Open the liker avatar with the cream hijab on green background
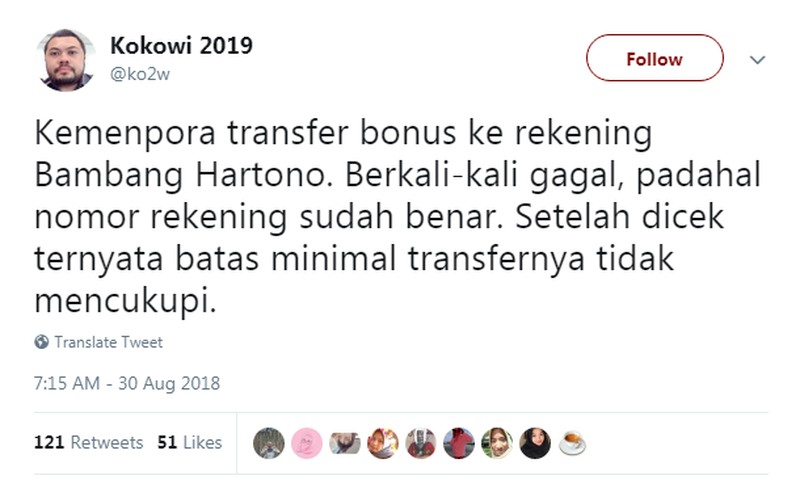This screenshot has height=484, width=800. [x=497, y=443]
